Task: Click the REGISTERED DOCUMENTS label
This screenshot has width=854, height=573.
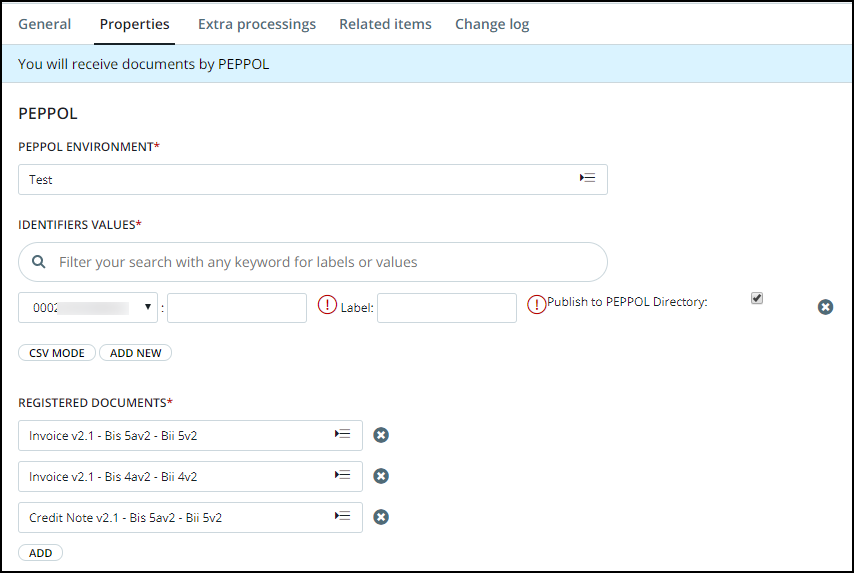Action: [95, 403]
